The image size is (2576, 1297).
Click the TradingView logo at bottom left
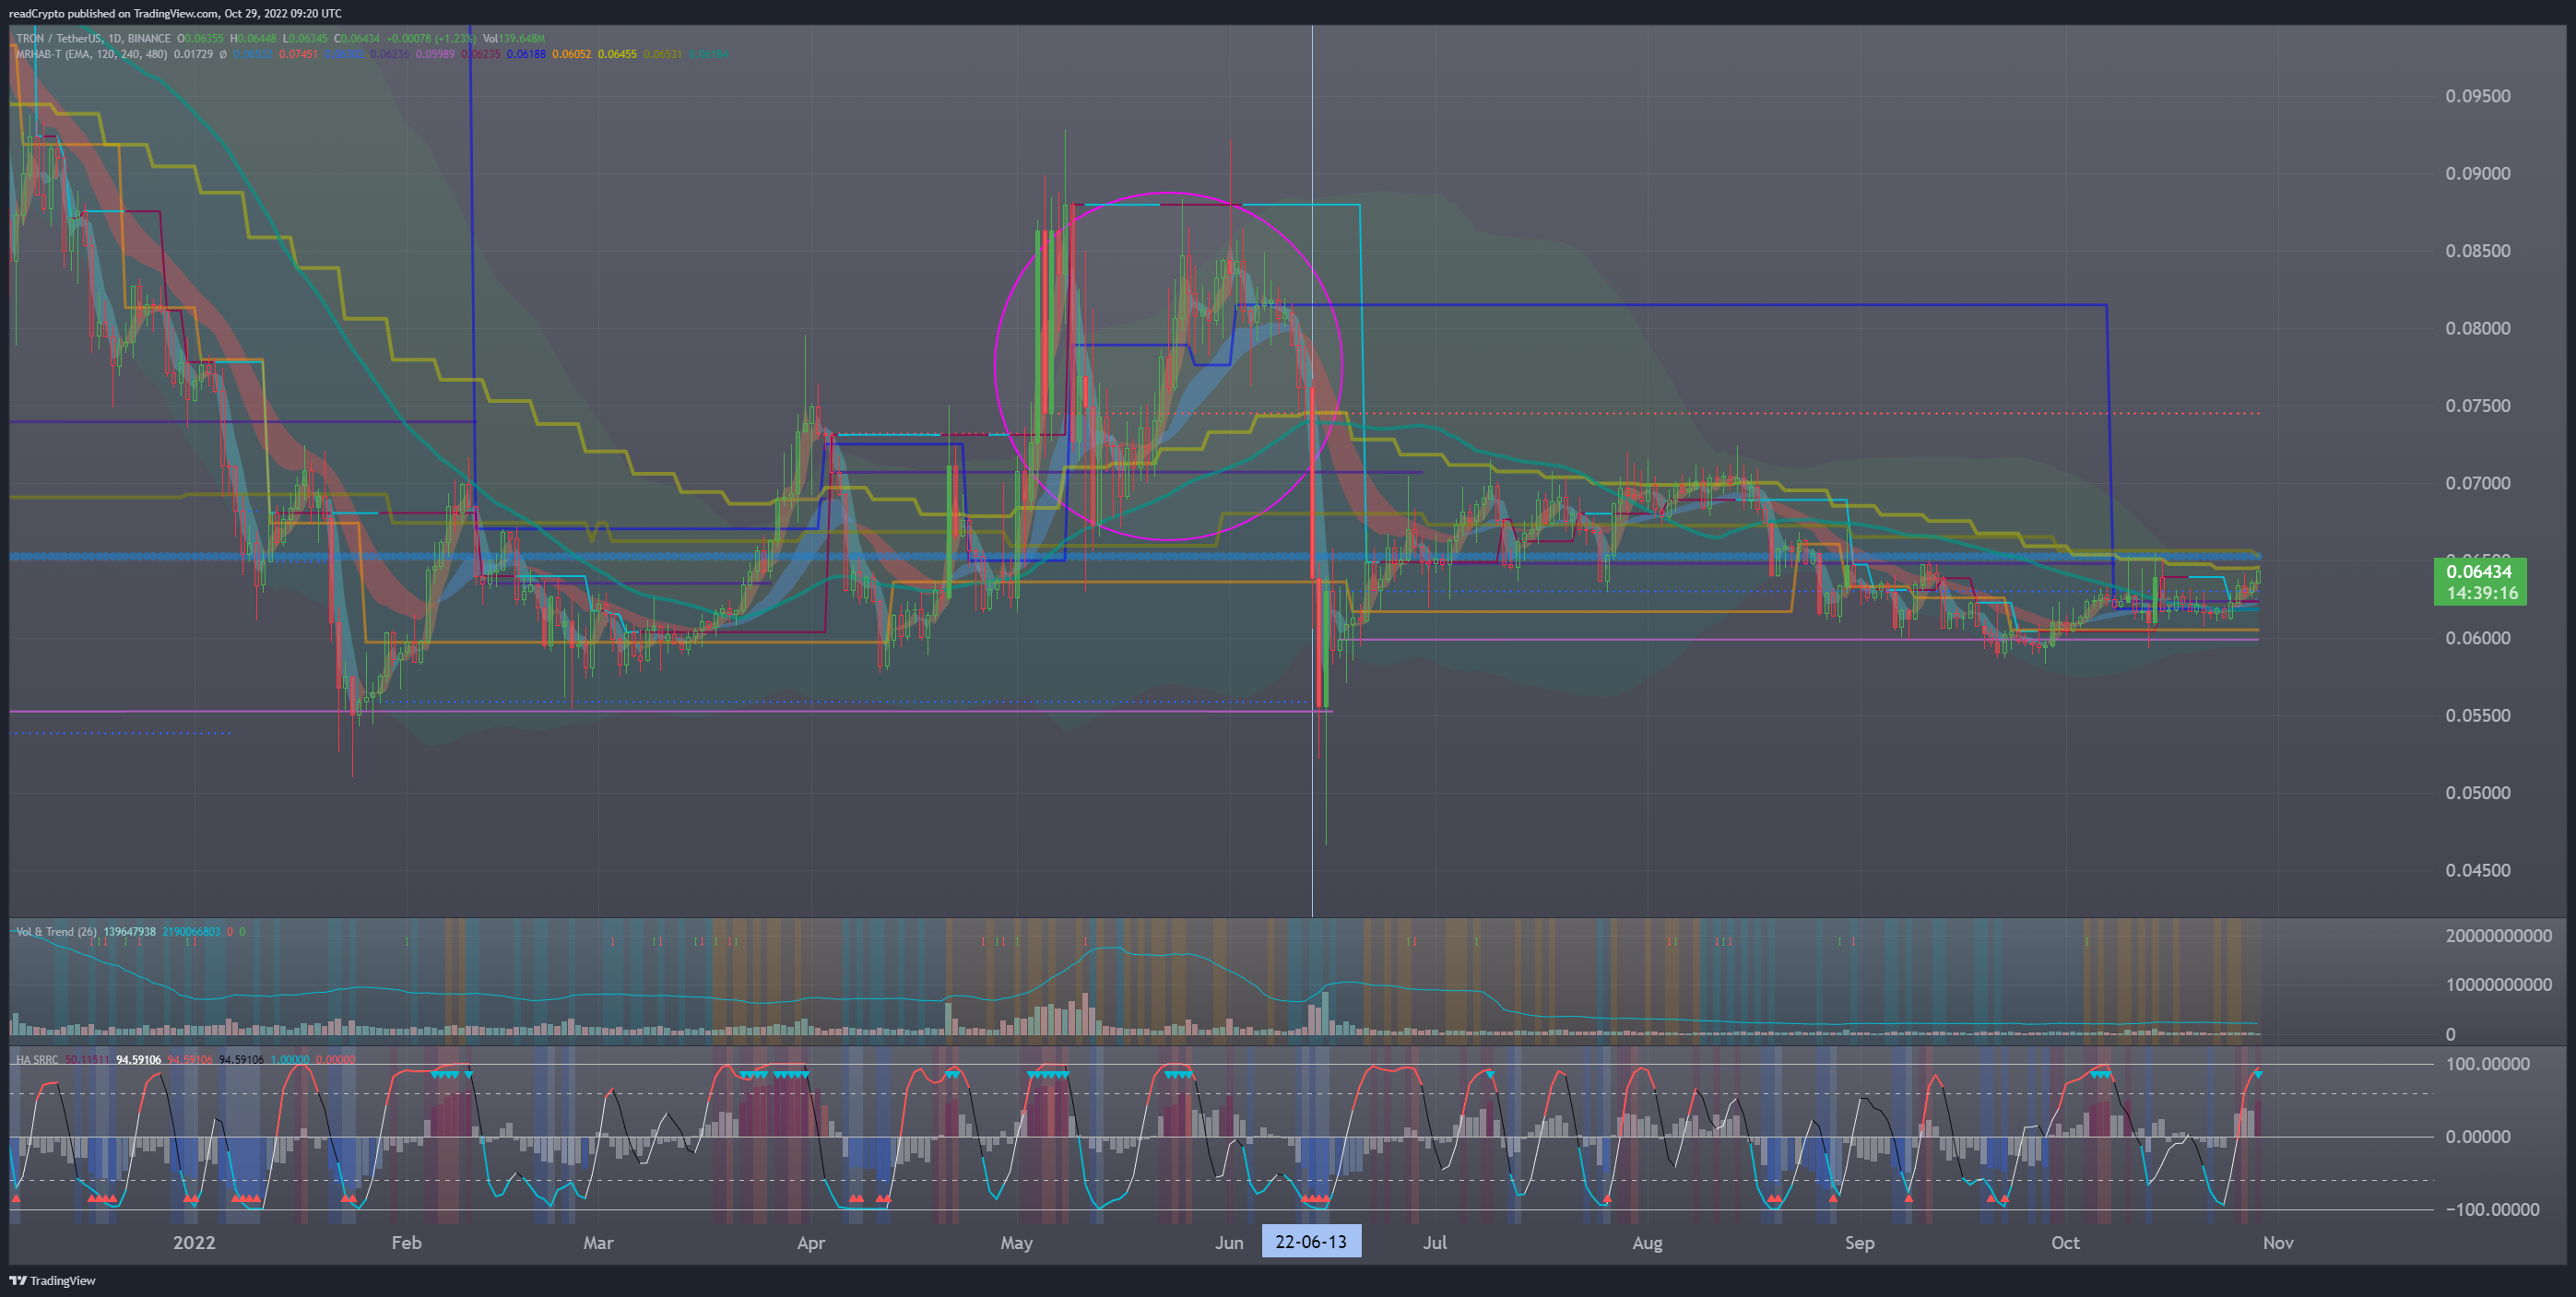click(x=52, y=1281)
